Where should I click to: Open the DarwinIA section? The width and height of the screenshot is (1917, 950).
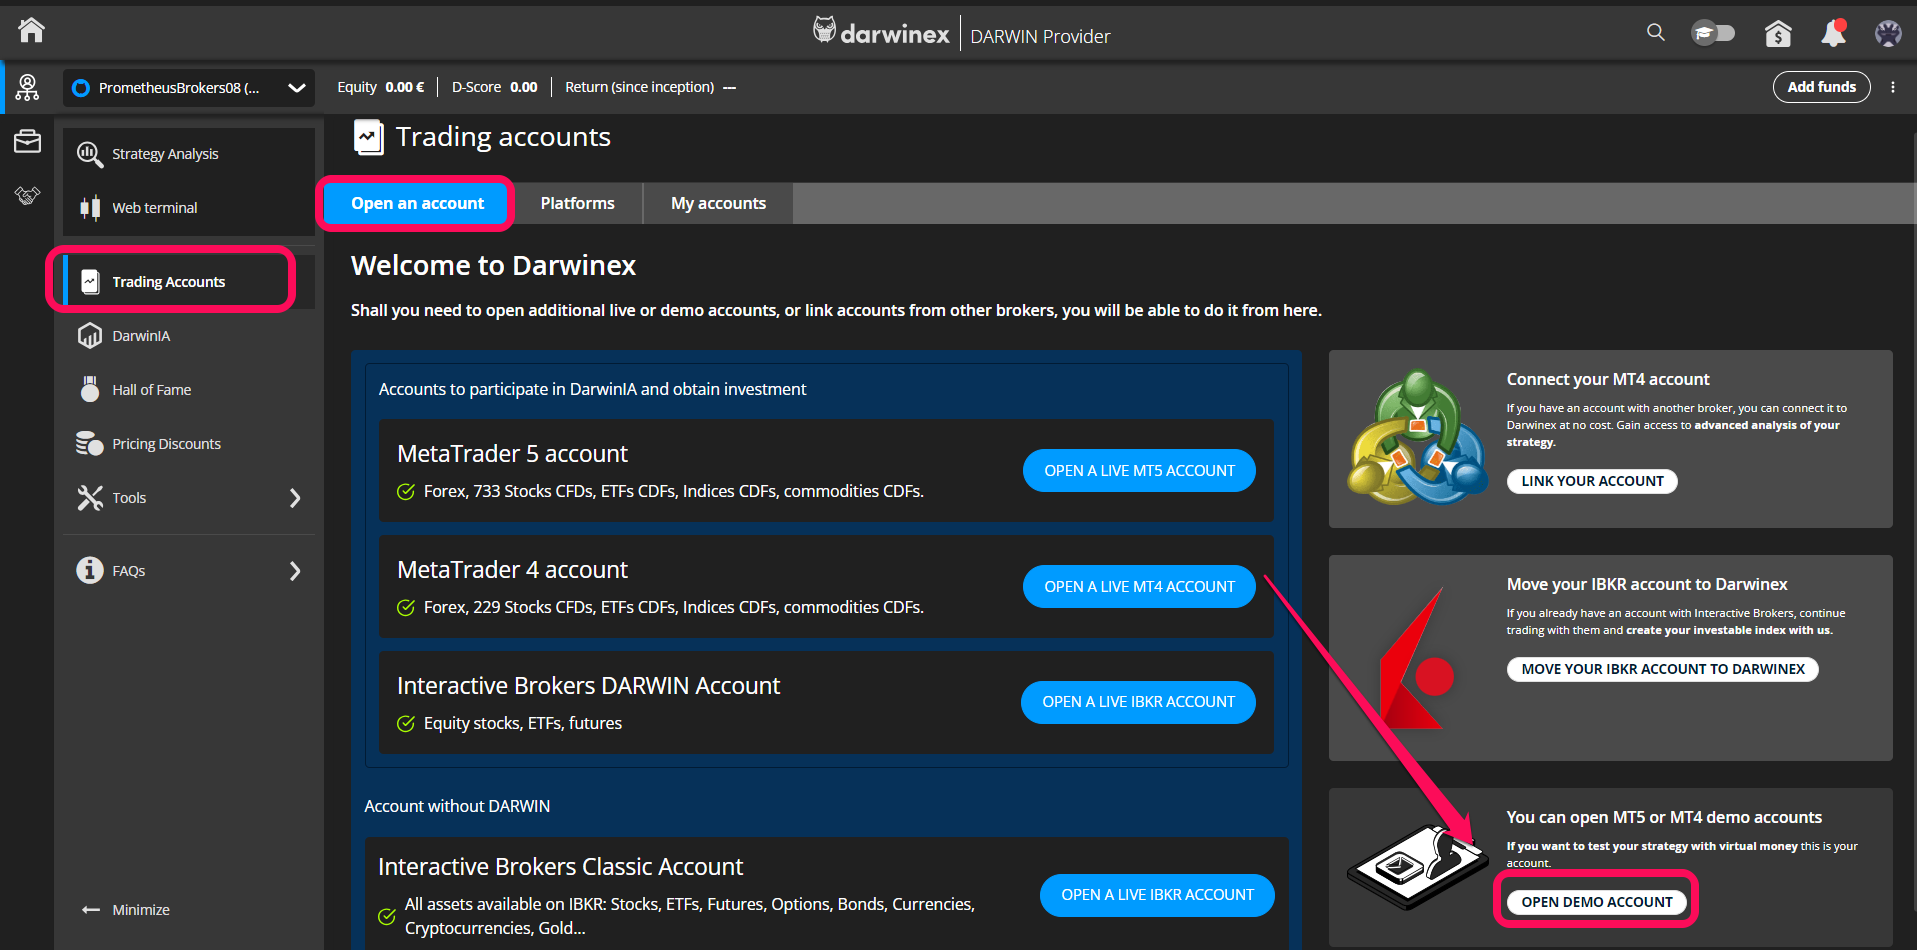(143, 335)
